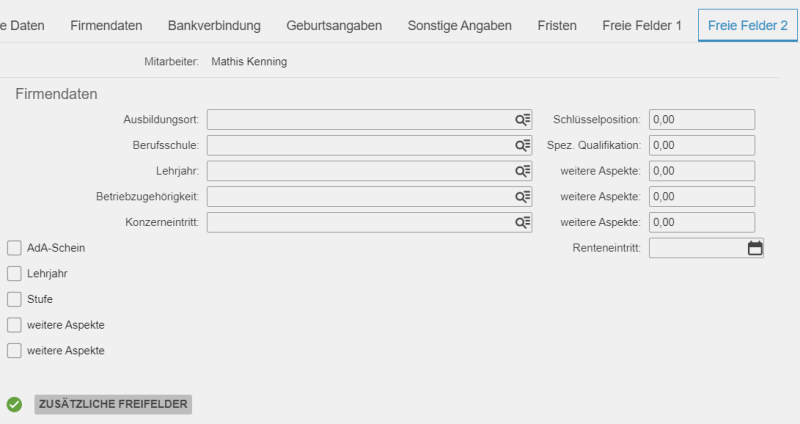Click the Firmendaten section heading
This screenshot has width=800, height=424.
point(56,94)
